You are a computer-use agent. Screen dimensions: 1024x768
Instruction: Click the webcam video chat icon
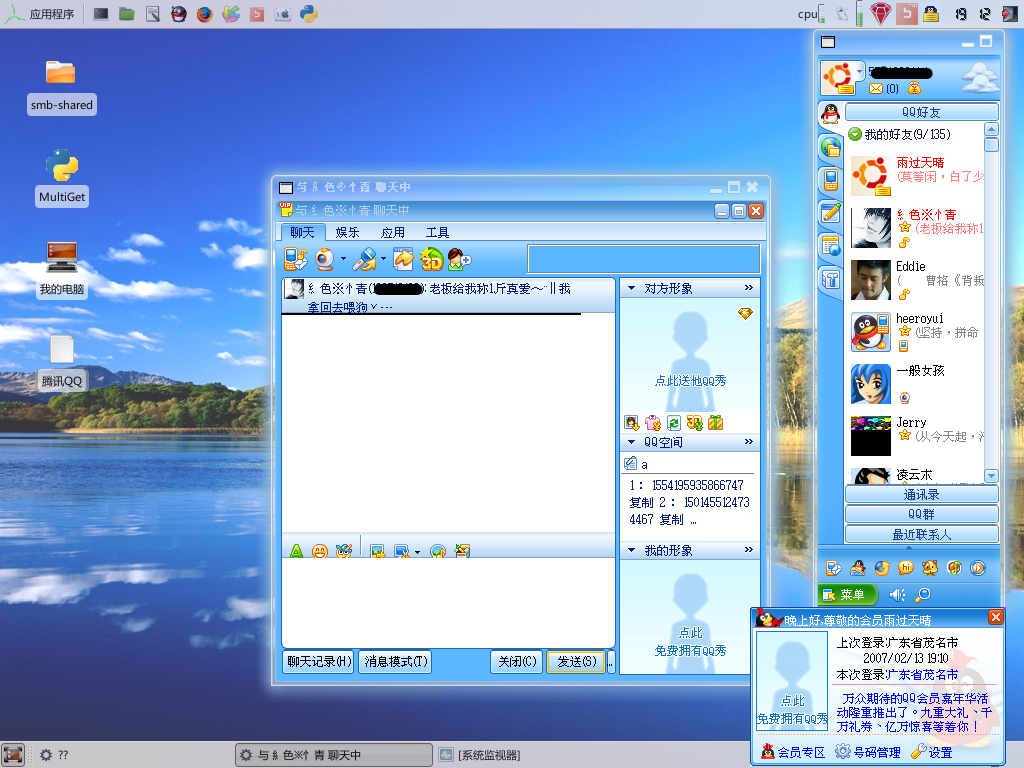[325, 259]
